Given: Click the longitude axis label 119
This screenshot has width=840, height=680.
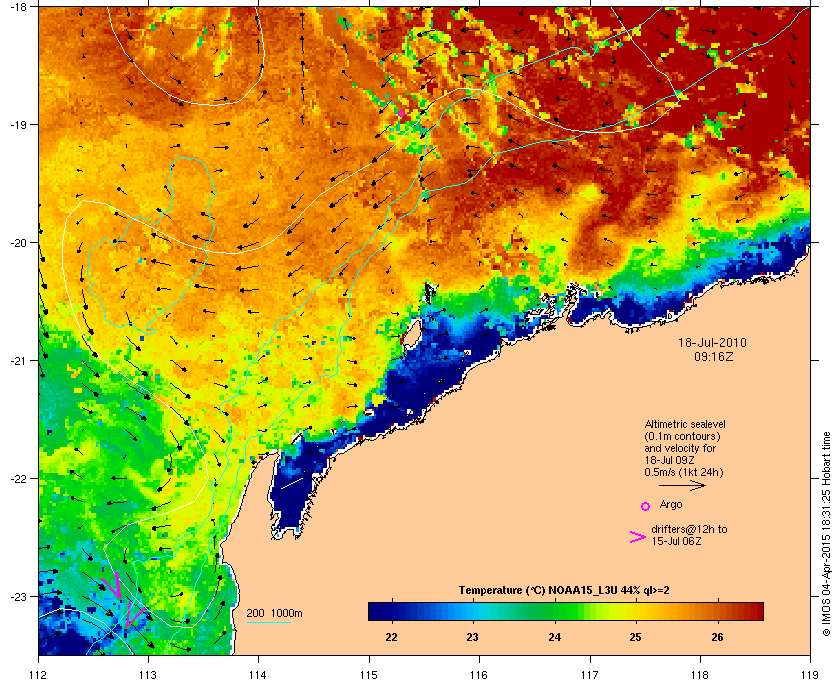Looking at the screenshot, I should (811, 674).
